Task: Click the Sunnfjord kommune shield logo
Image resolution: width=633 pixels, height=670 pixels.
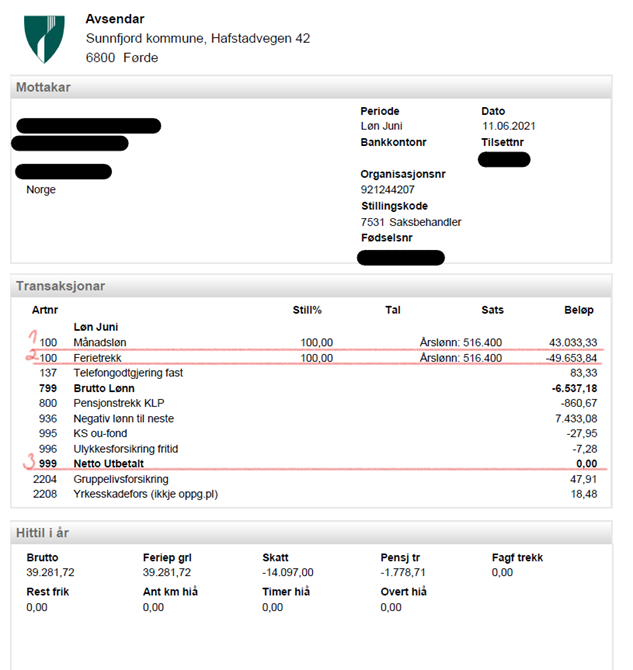Action: click(x=44, y=39)
